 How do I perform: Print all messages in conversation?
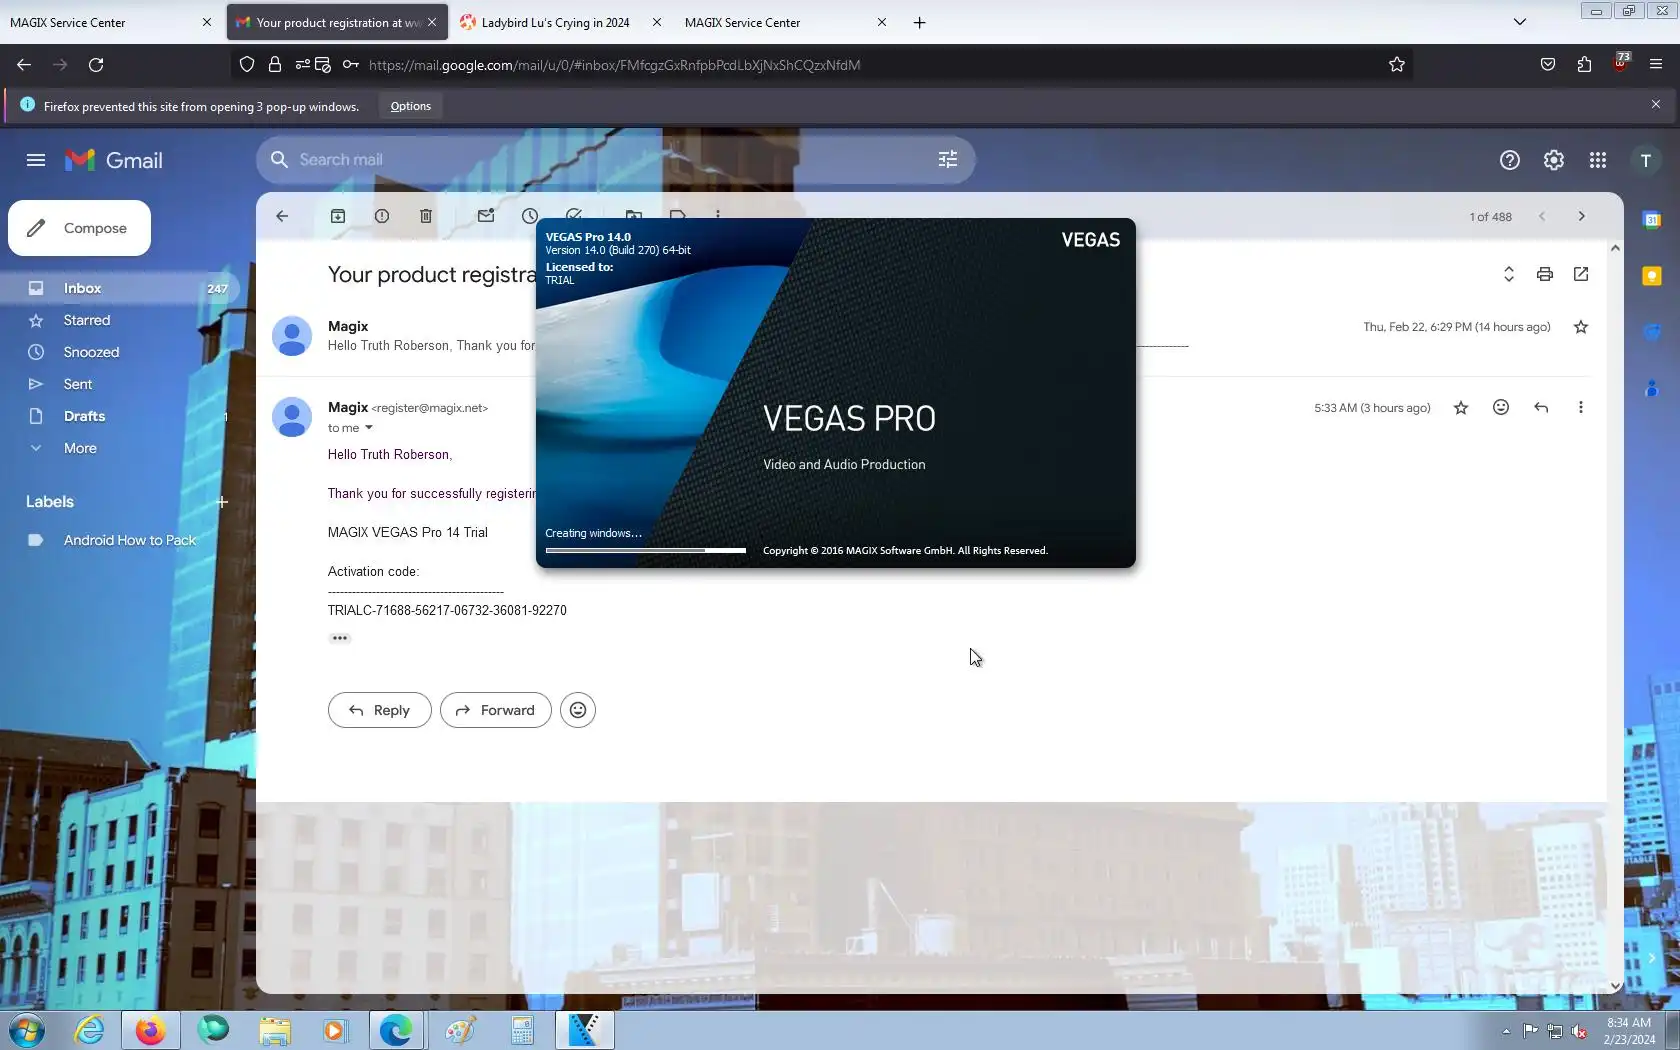pyautogui.click(x=1545, y=274)
